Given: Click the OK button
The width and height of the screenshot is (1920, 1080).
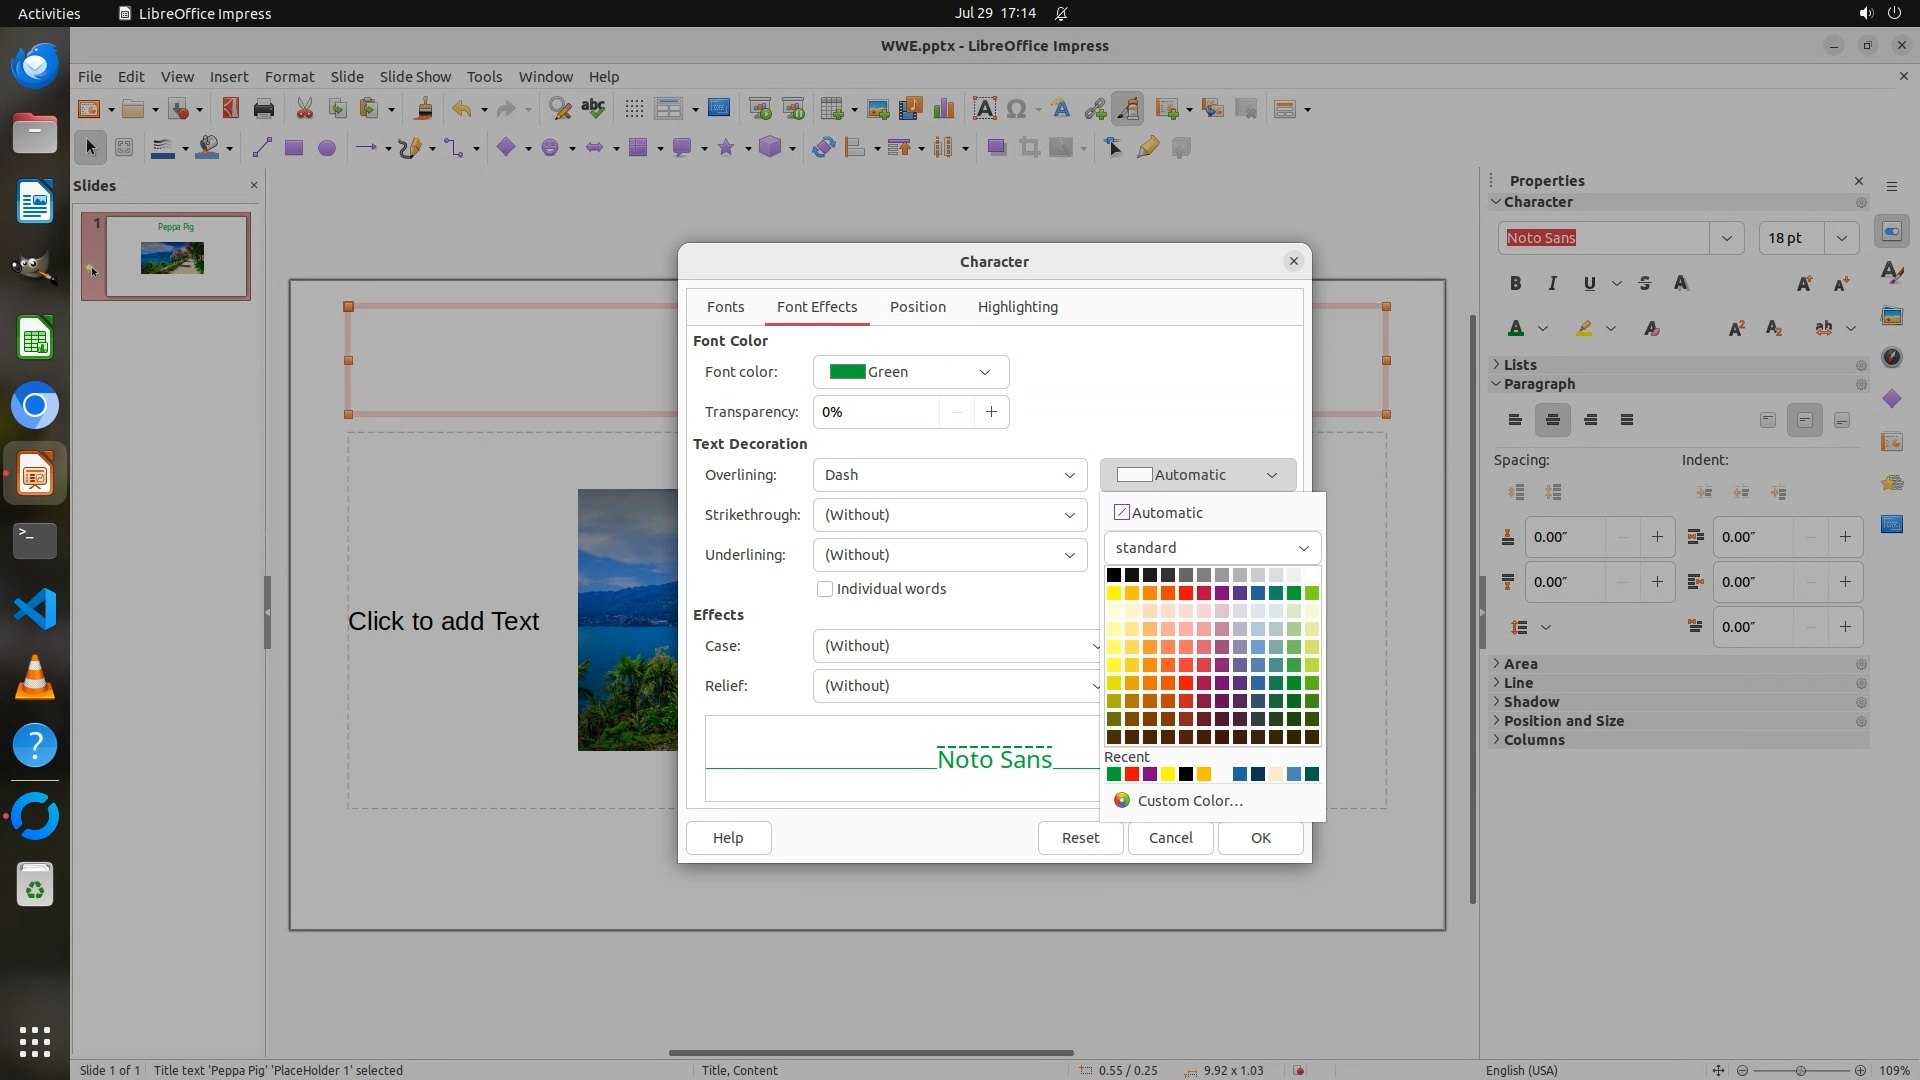Looking at the screenshot, I should click(x=1260, y=838).
